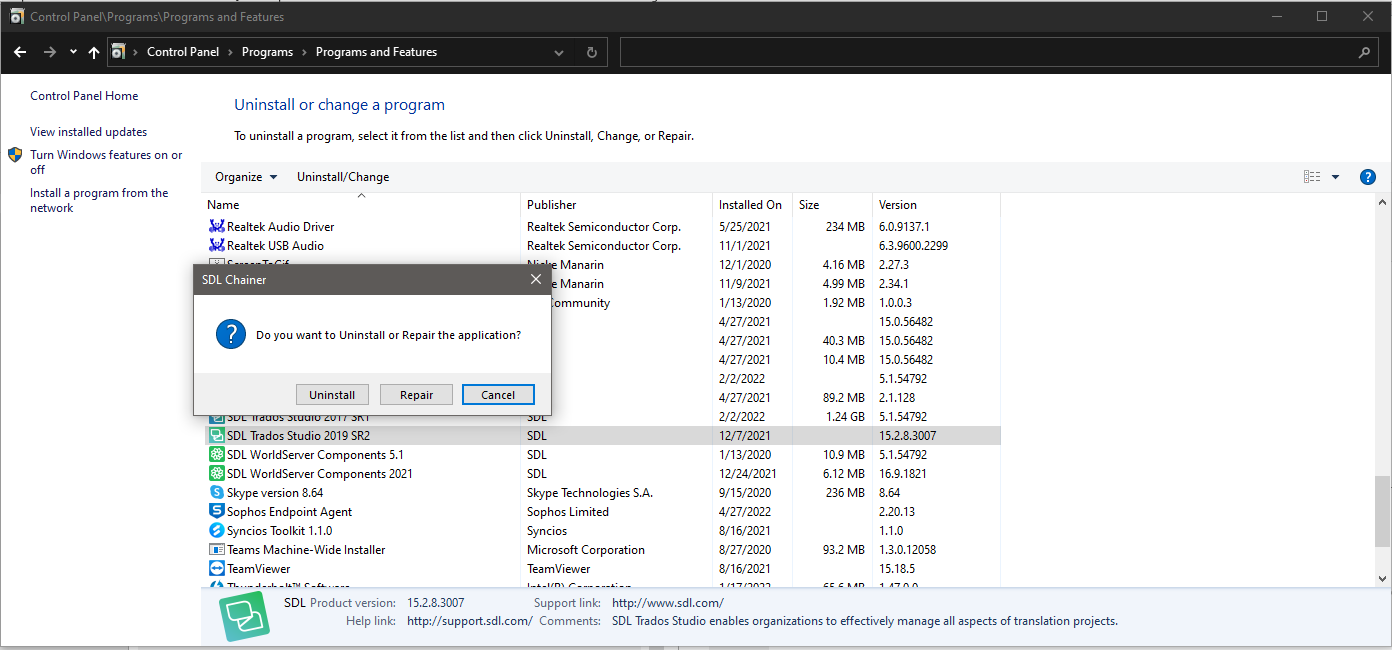Click the Sophos Endpoint Agent shield icon
1392x650 pixels.
217,511
